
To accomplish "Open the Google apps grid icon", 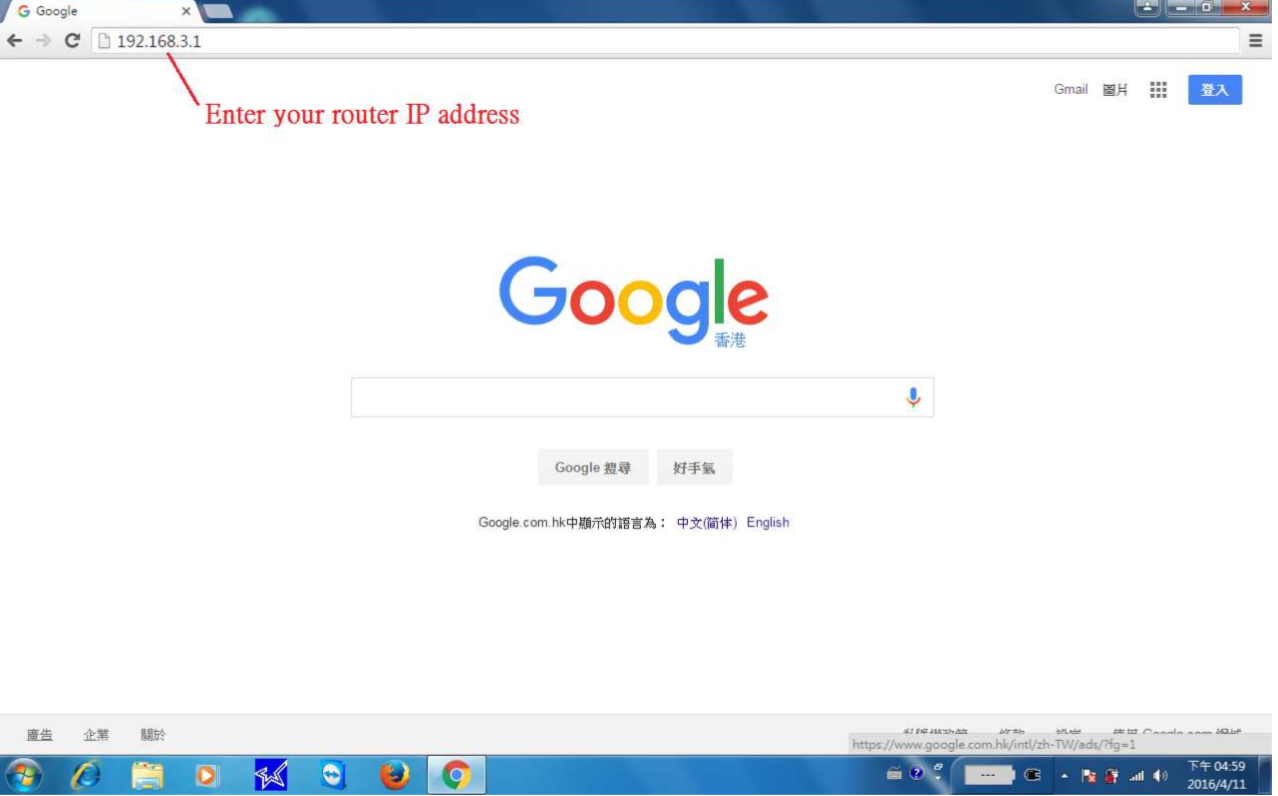I will (1158, 90).
